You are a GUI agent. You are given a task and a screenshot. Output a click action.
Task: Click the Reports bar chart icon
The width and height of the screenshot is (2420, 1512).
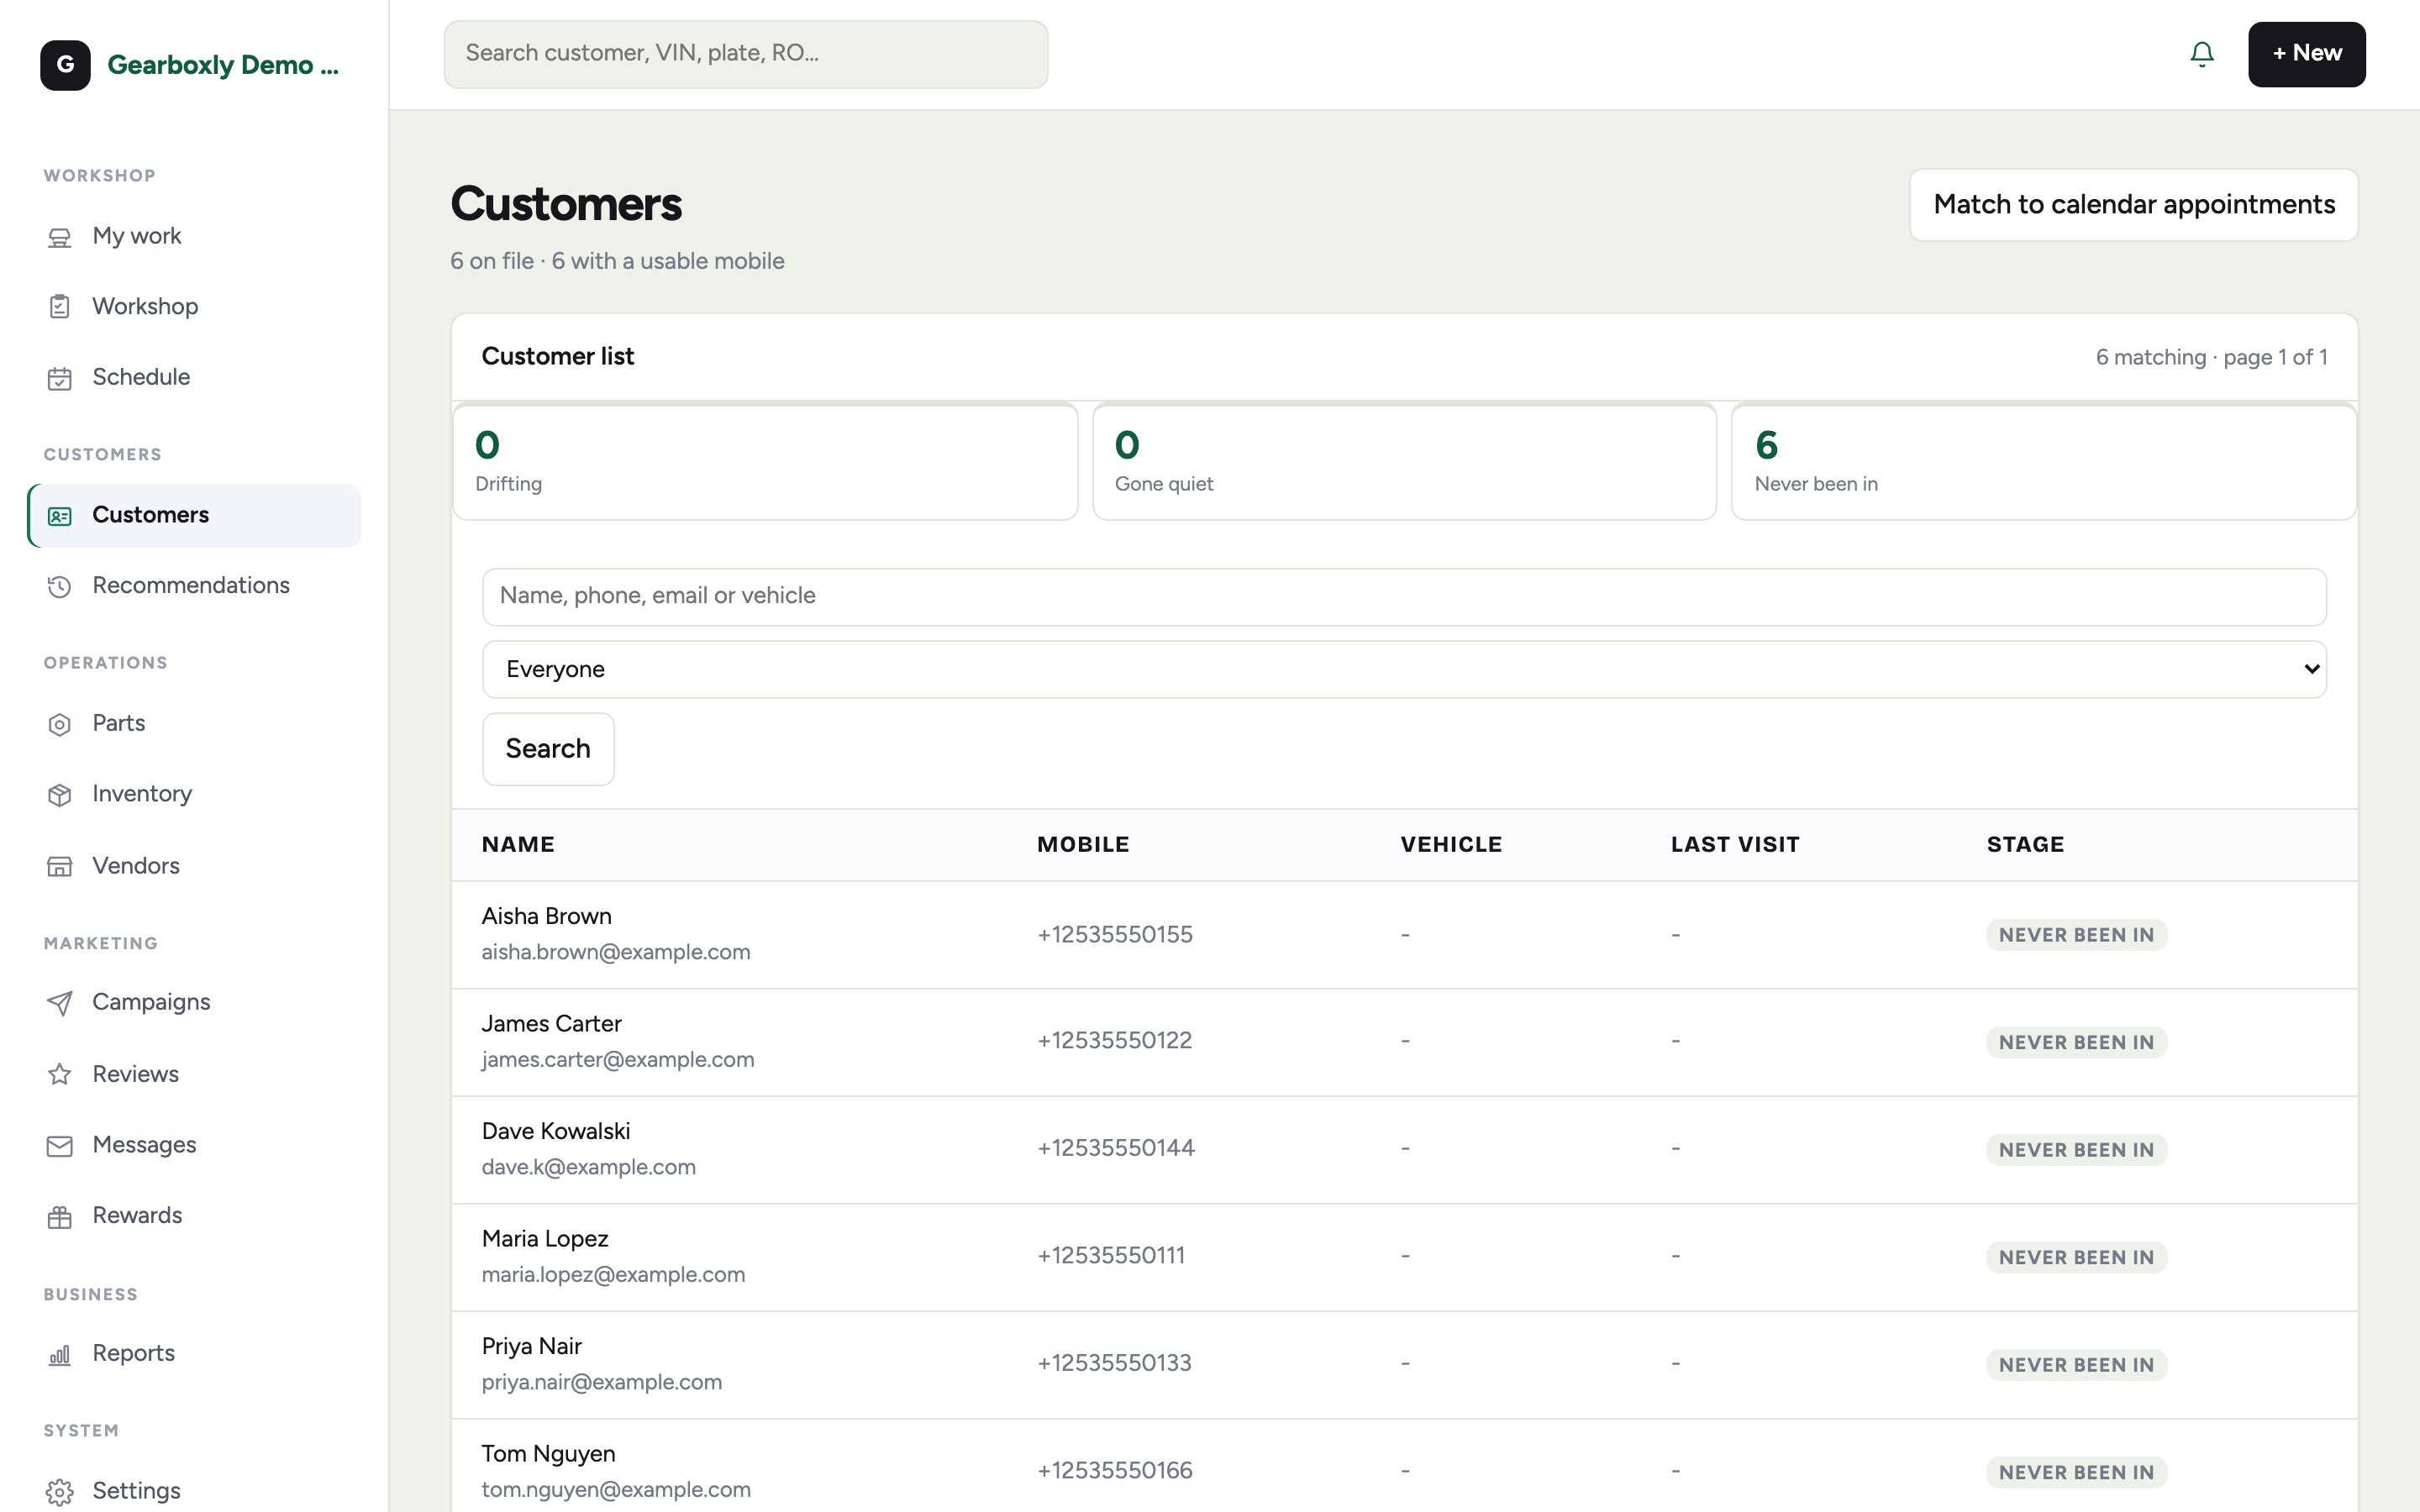tap(59, 1355)
